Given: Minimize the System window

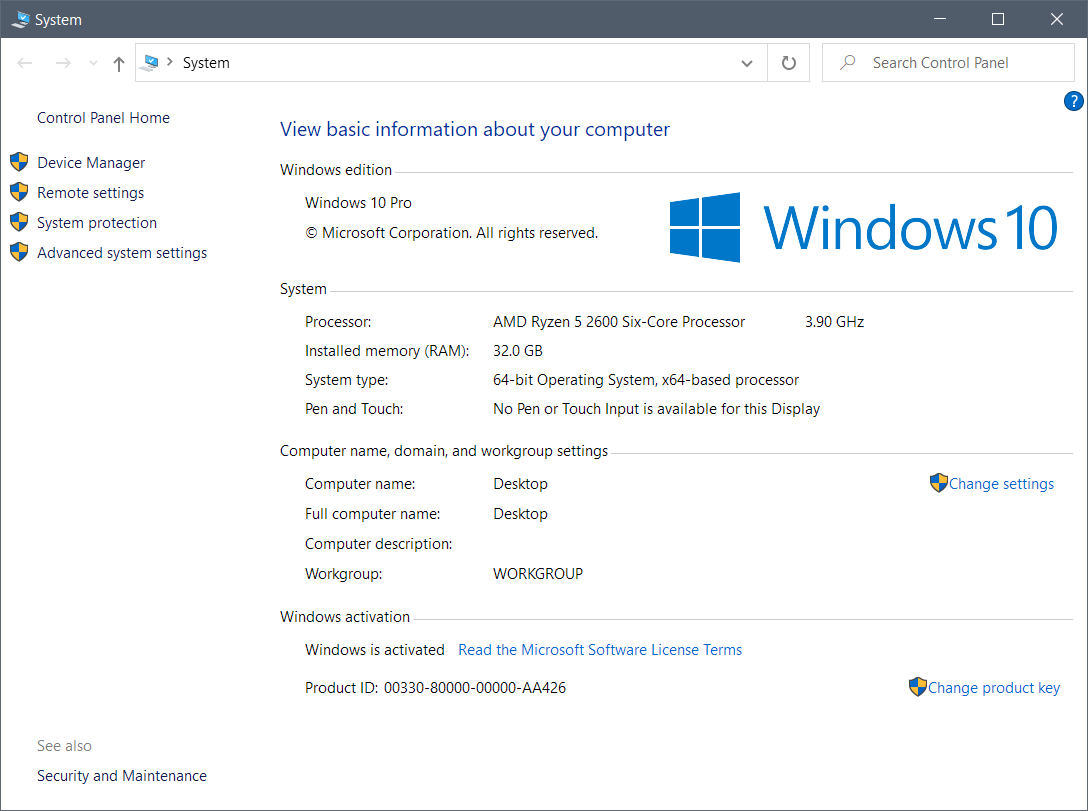Looking at the screenshot, I should click(940, 19).
